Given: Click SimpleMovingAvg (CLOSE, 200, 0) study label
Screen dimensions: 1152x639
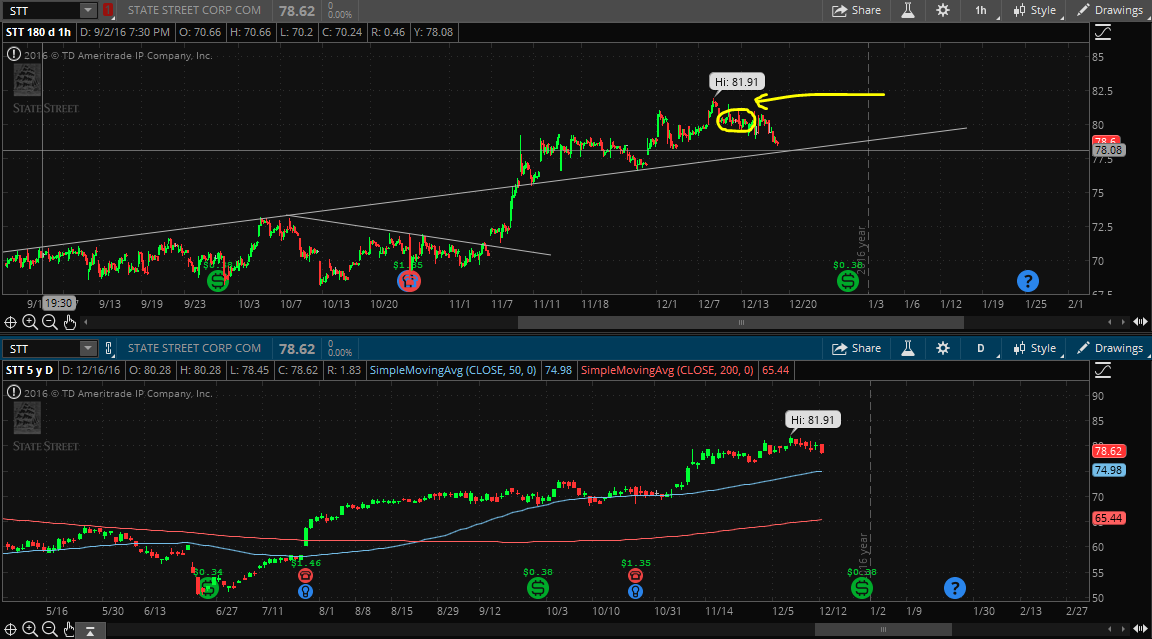Looking at the screenshot, I should (667, 370).
